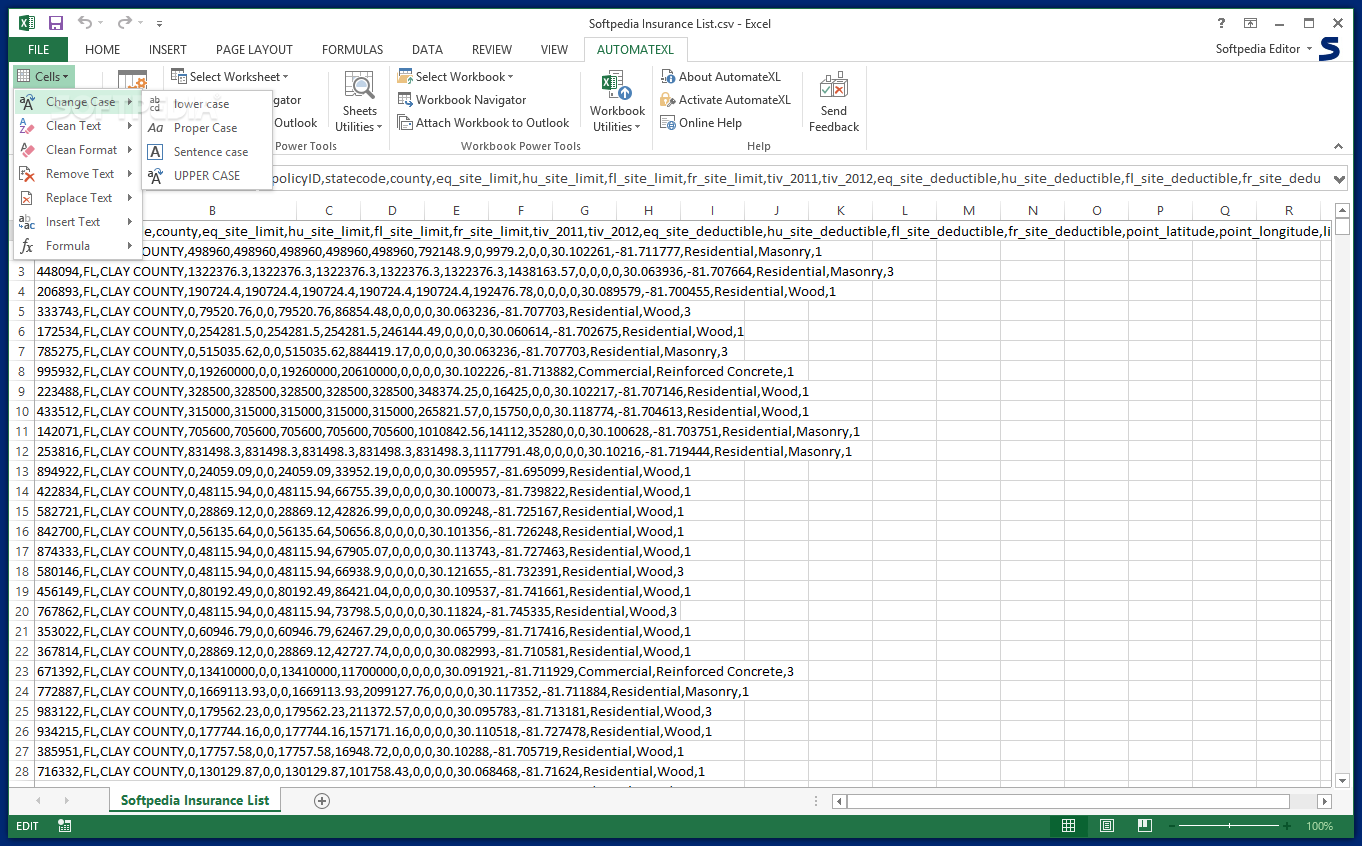Click the Redo arrow icon
Screen dimensions: 1362x846
[x=124, y=23]
